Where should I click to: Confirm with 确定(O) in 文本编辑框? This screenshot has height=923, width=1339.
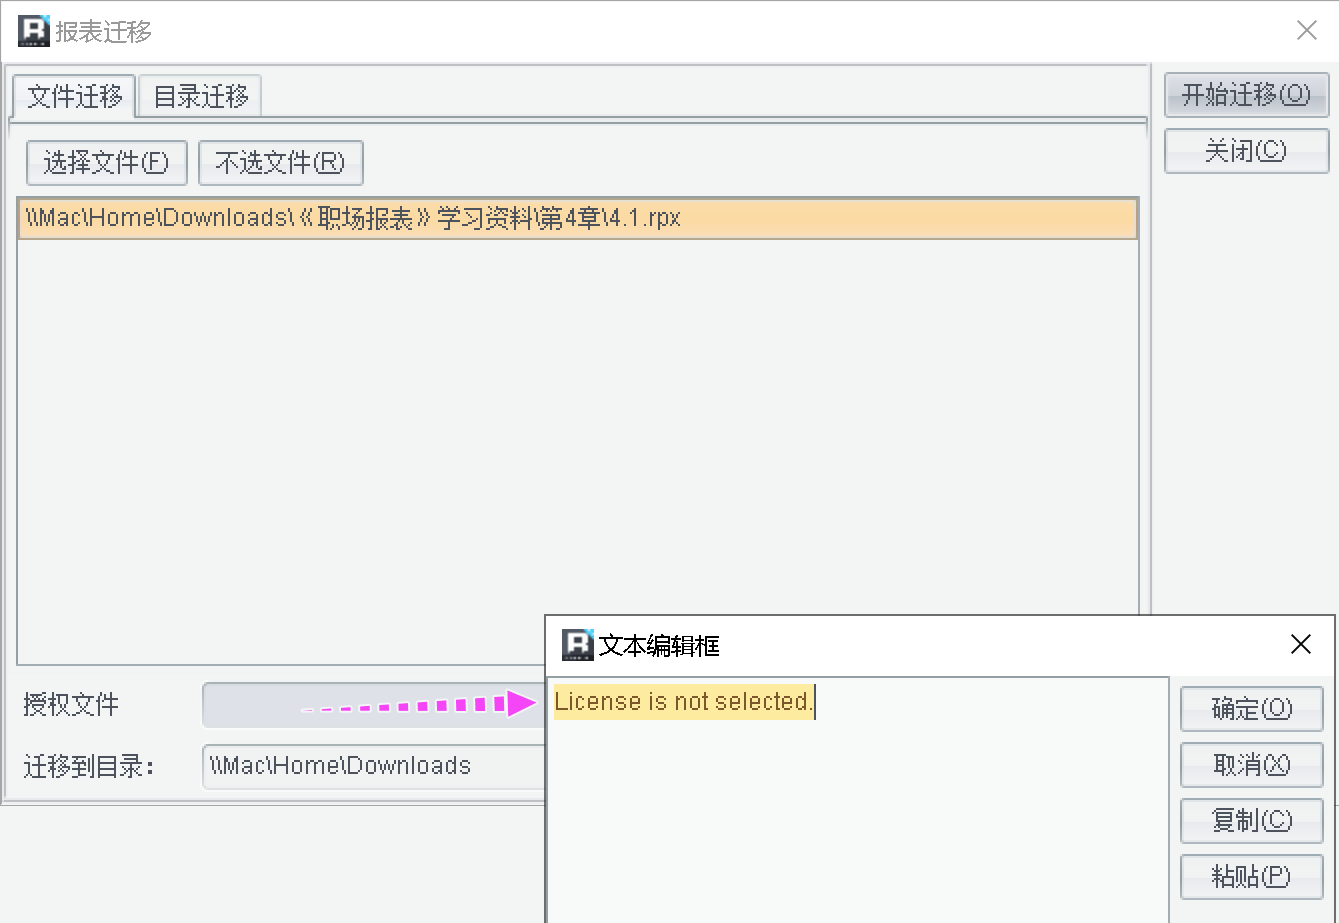(x=1252, y=709)
